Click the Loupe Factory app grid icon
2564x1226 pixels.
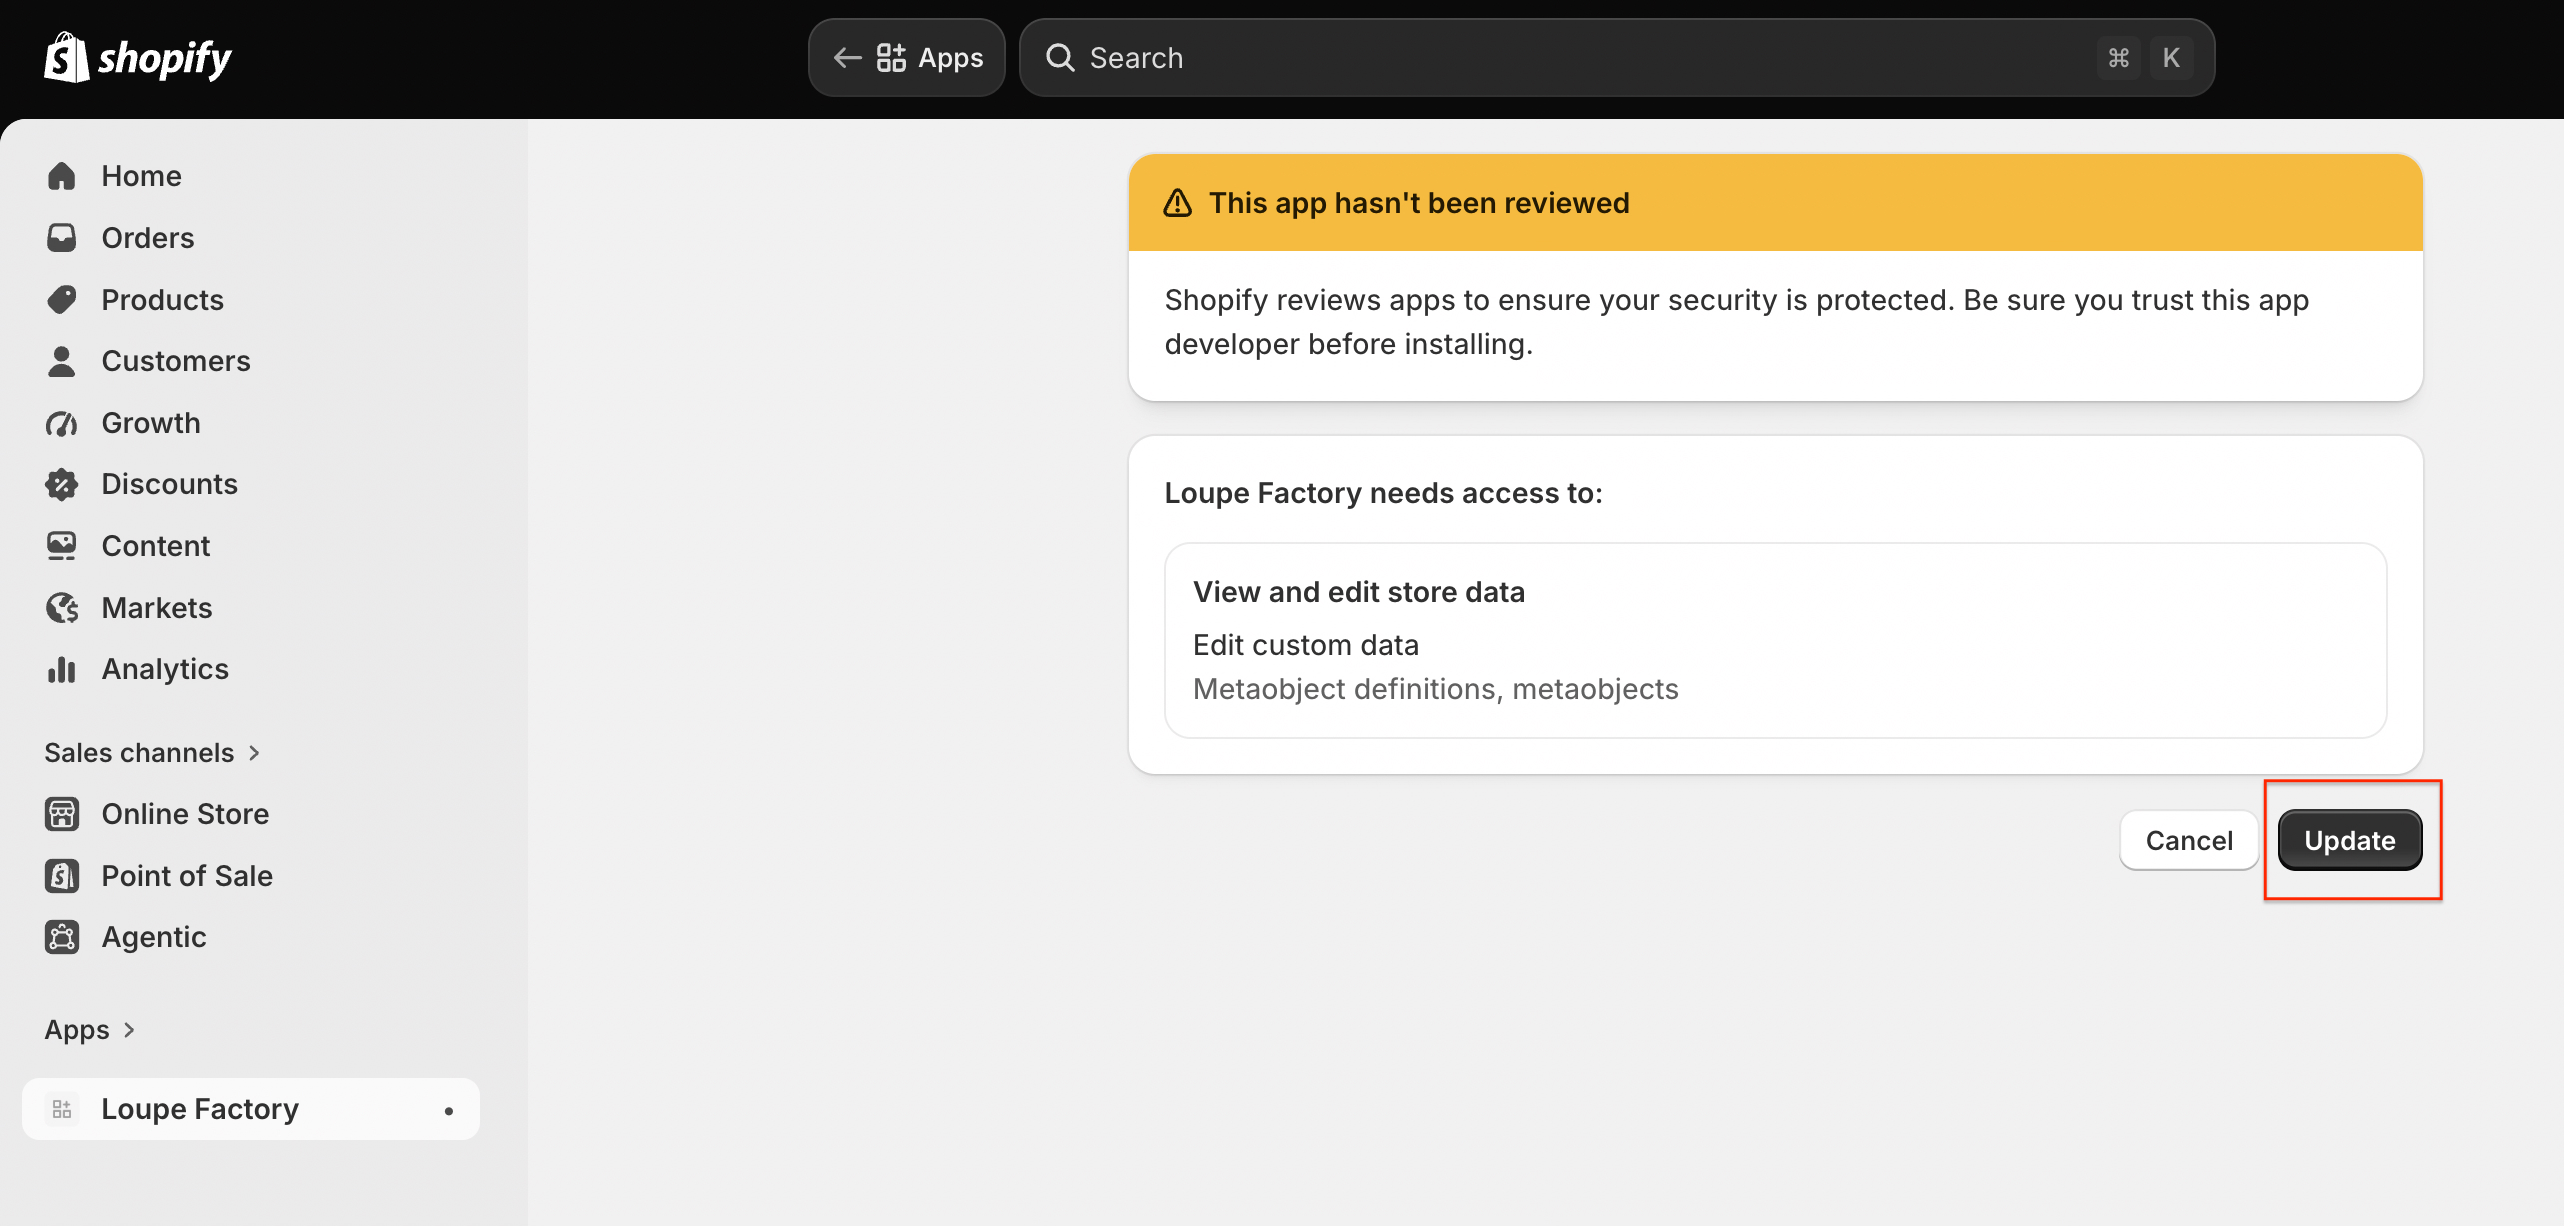coord(62,1109)
